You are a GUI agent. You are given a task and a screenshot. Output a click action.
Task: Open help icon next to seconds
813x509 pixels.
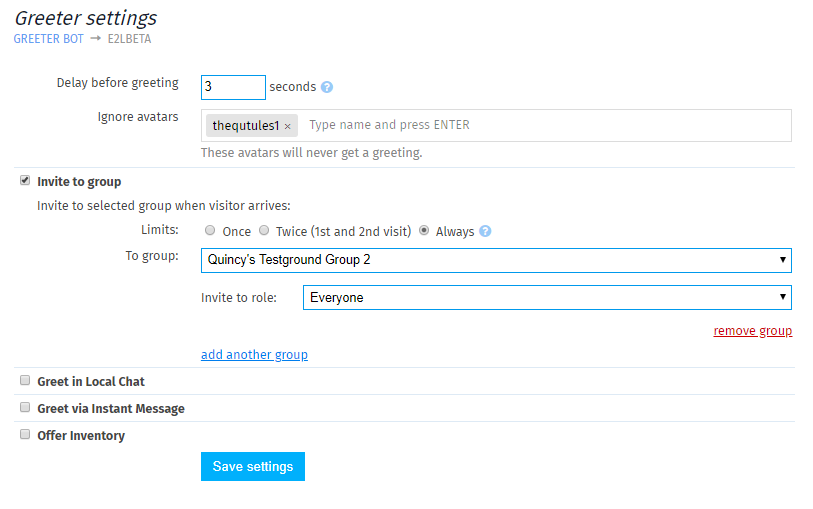click(327, 87)
